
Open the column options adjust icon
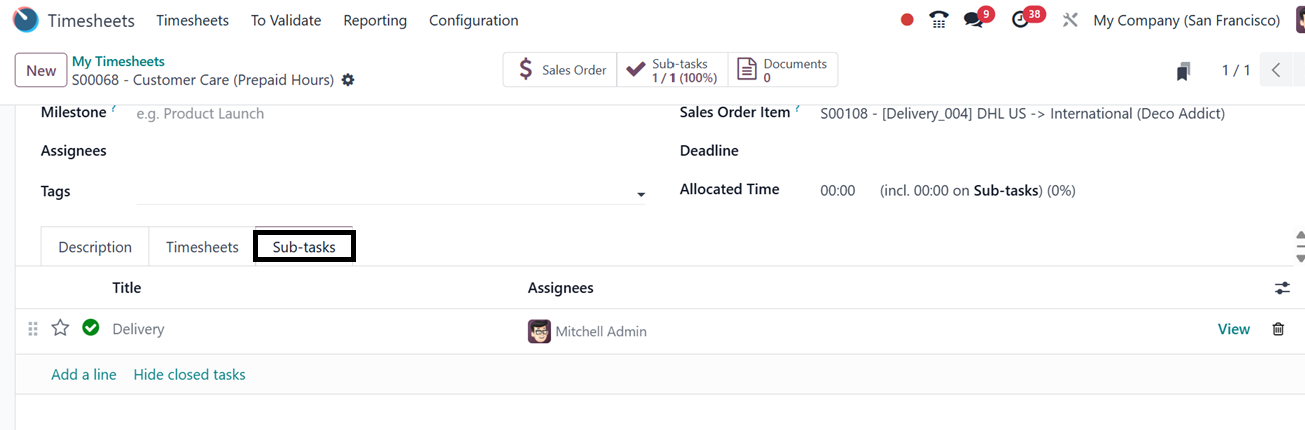1282,288
